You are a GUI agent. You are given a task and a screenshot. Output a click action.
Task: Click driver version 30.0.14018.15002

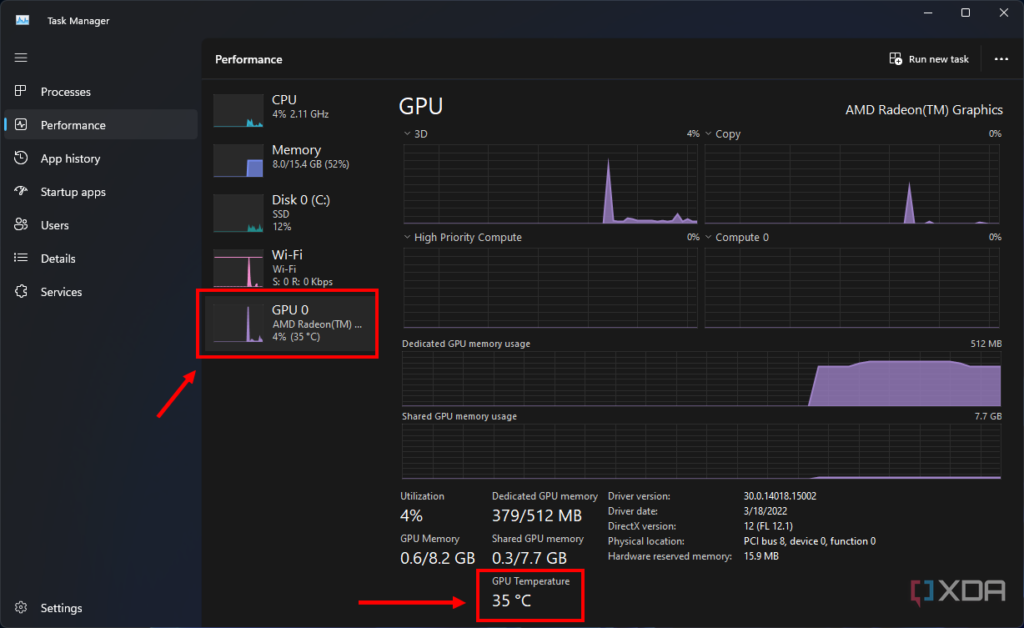click(780, 496)
